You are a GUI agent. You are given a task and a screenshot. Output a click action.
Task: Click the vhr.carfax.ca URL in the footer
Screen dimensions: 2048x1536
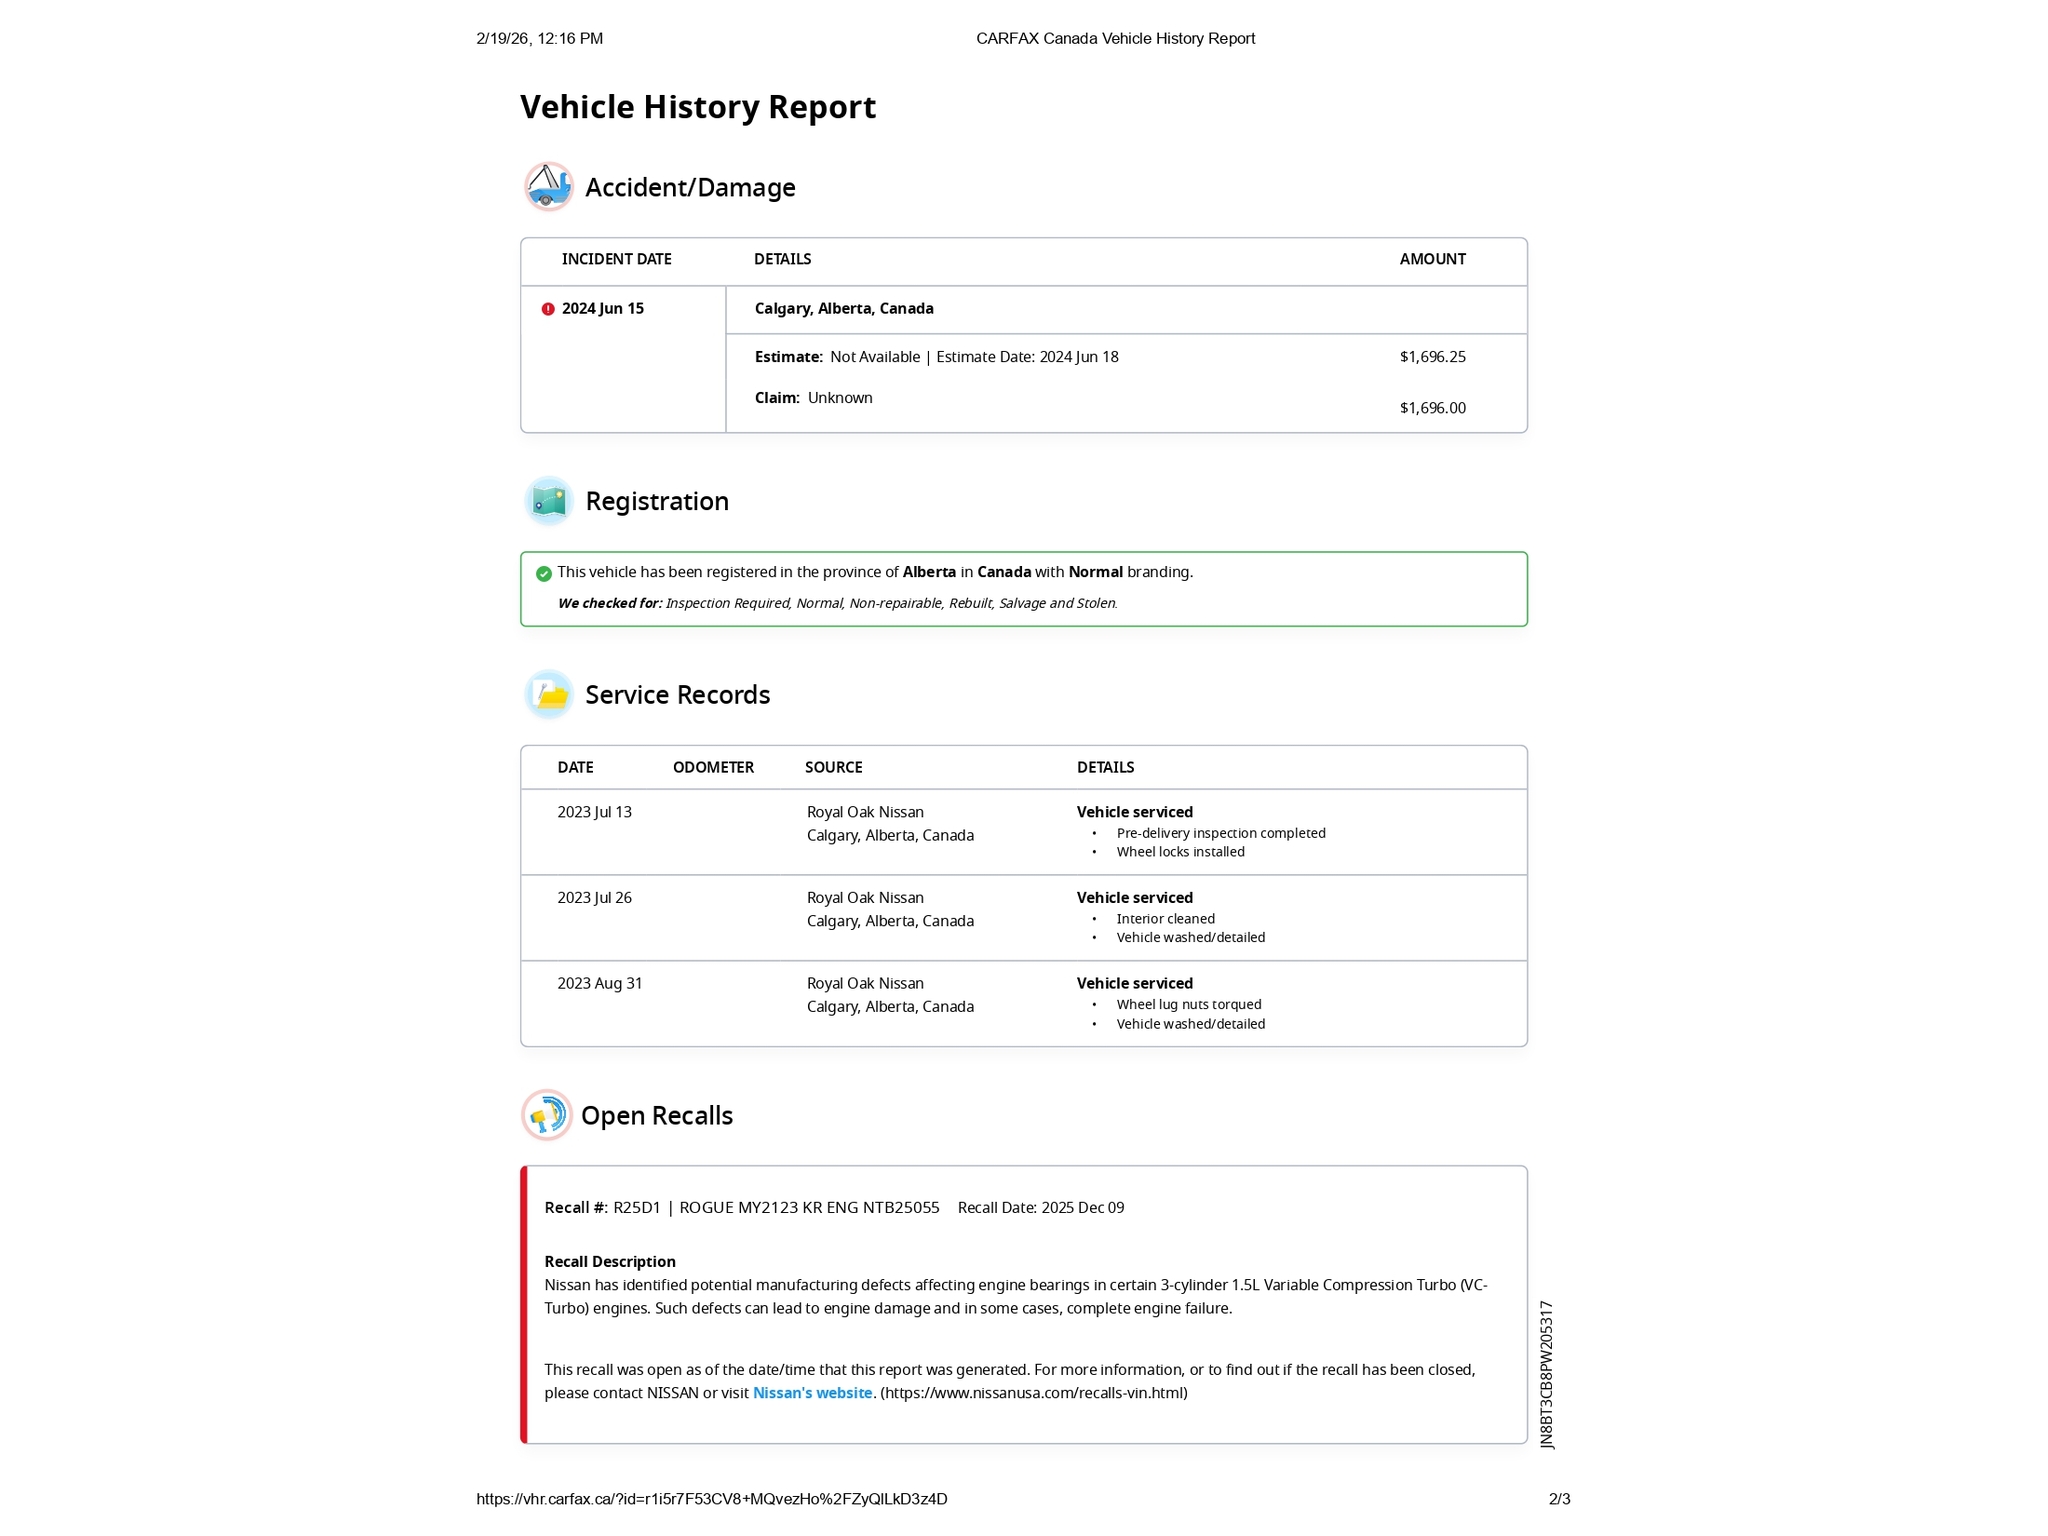pos(711,1499)
